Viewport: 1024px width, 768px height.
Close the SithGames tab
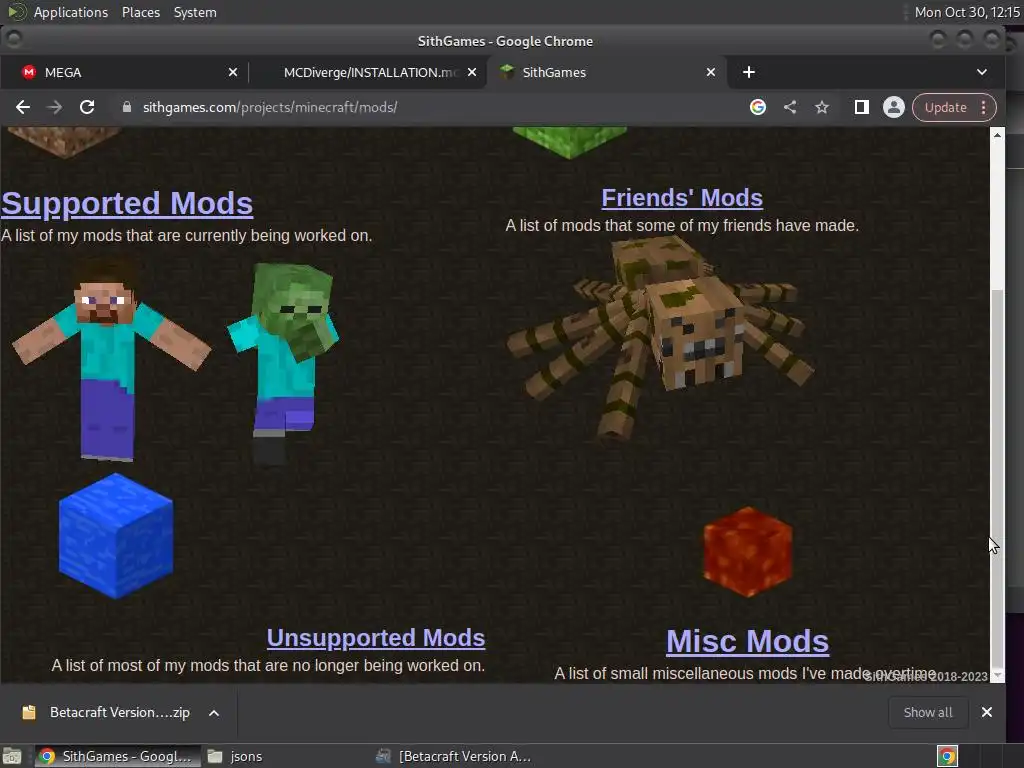pyautogui.click(x=711, y=72)
